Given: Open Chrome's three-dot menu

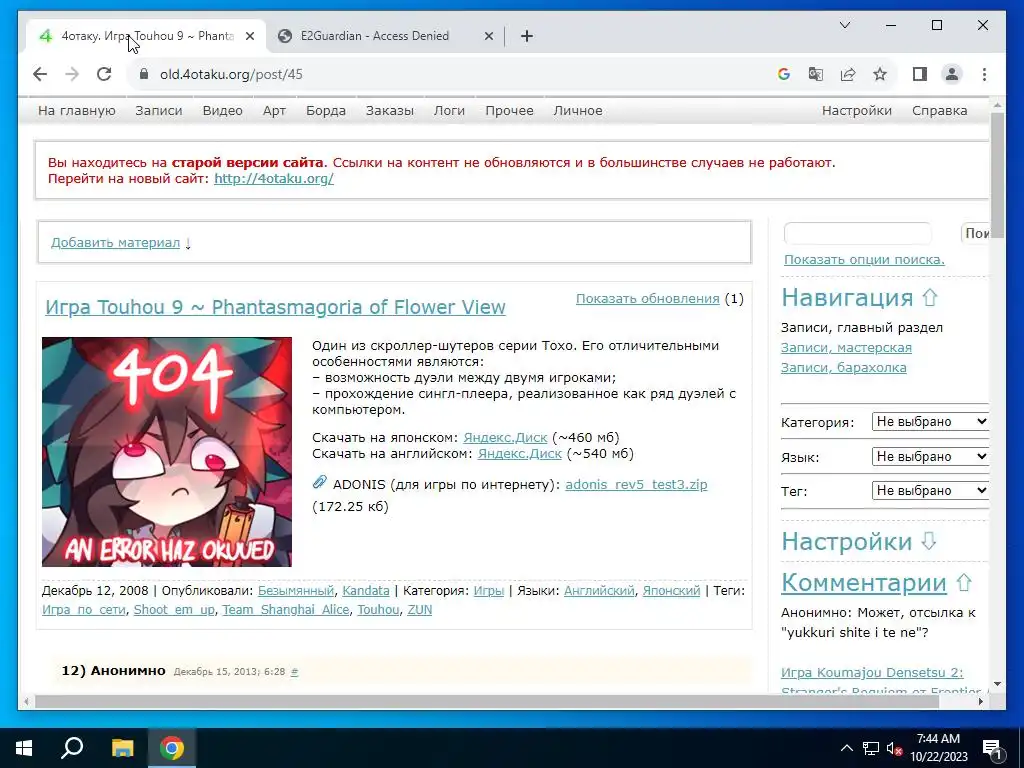Looking at the screenshot, I should [984, 74].
